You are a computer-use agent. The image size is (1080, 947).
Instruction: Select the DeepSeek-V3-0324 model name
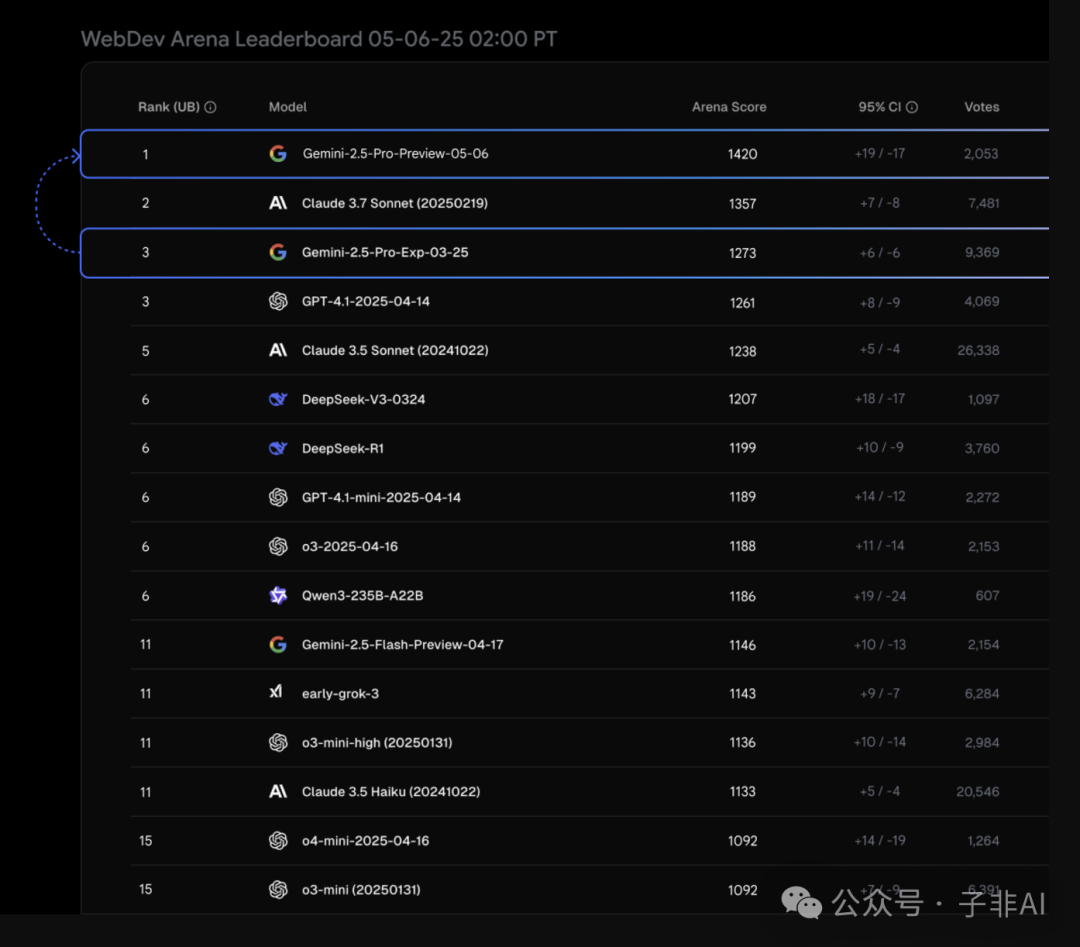(364, 399)
